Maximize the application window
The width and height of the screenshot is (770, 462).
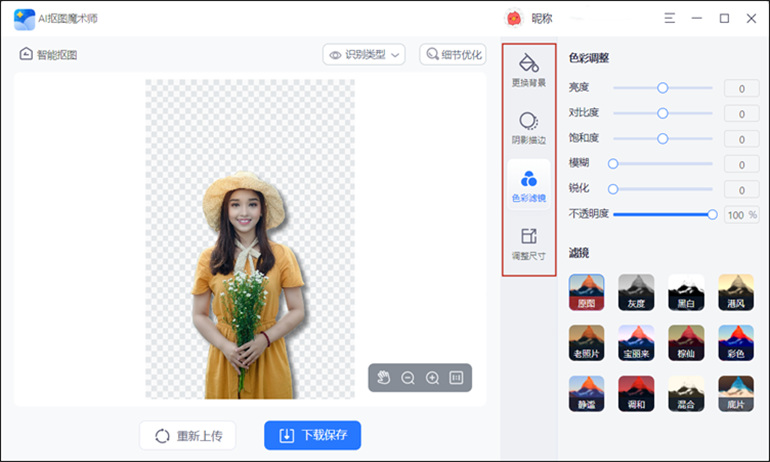724,18
